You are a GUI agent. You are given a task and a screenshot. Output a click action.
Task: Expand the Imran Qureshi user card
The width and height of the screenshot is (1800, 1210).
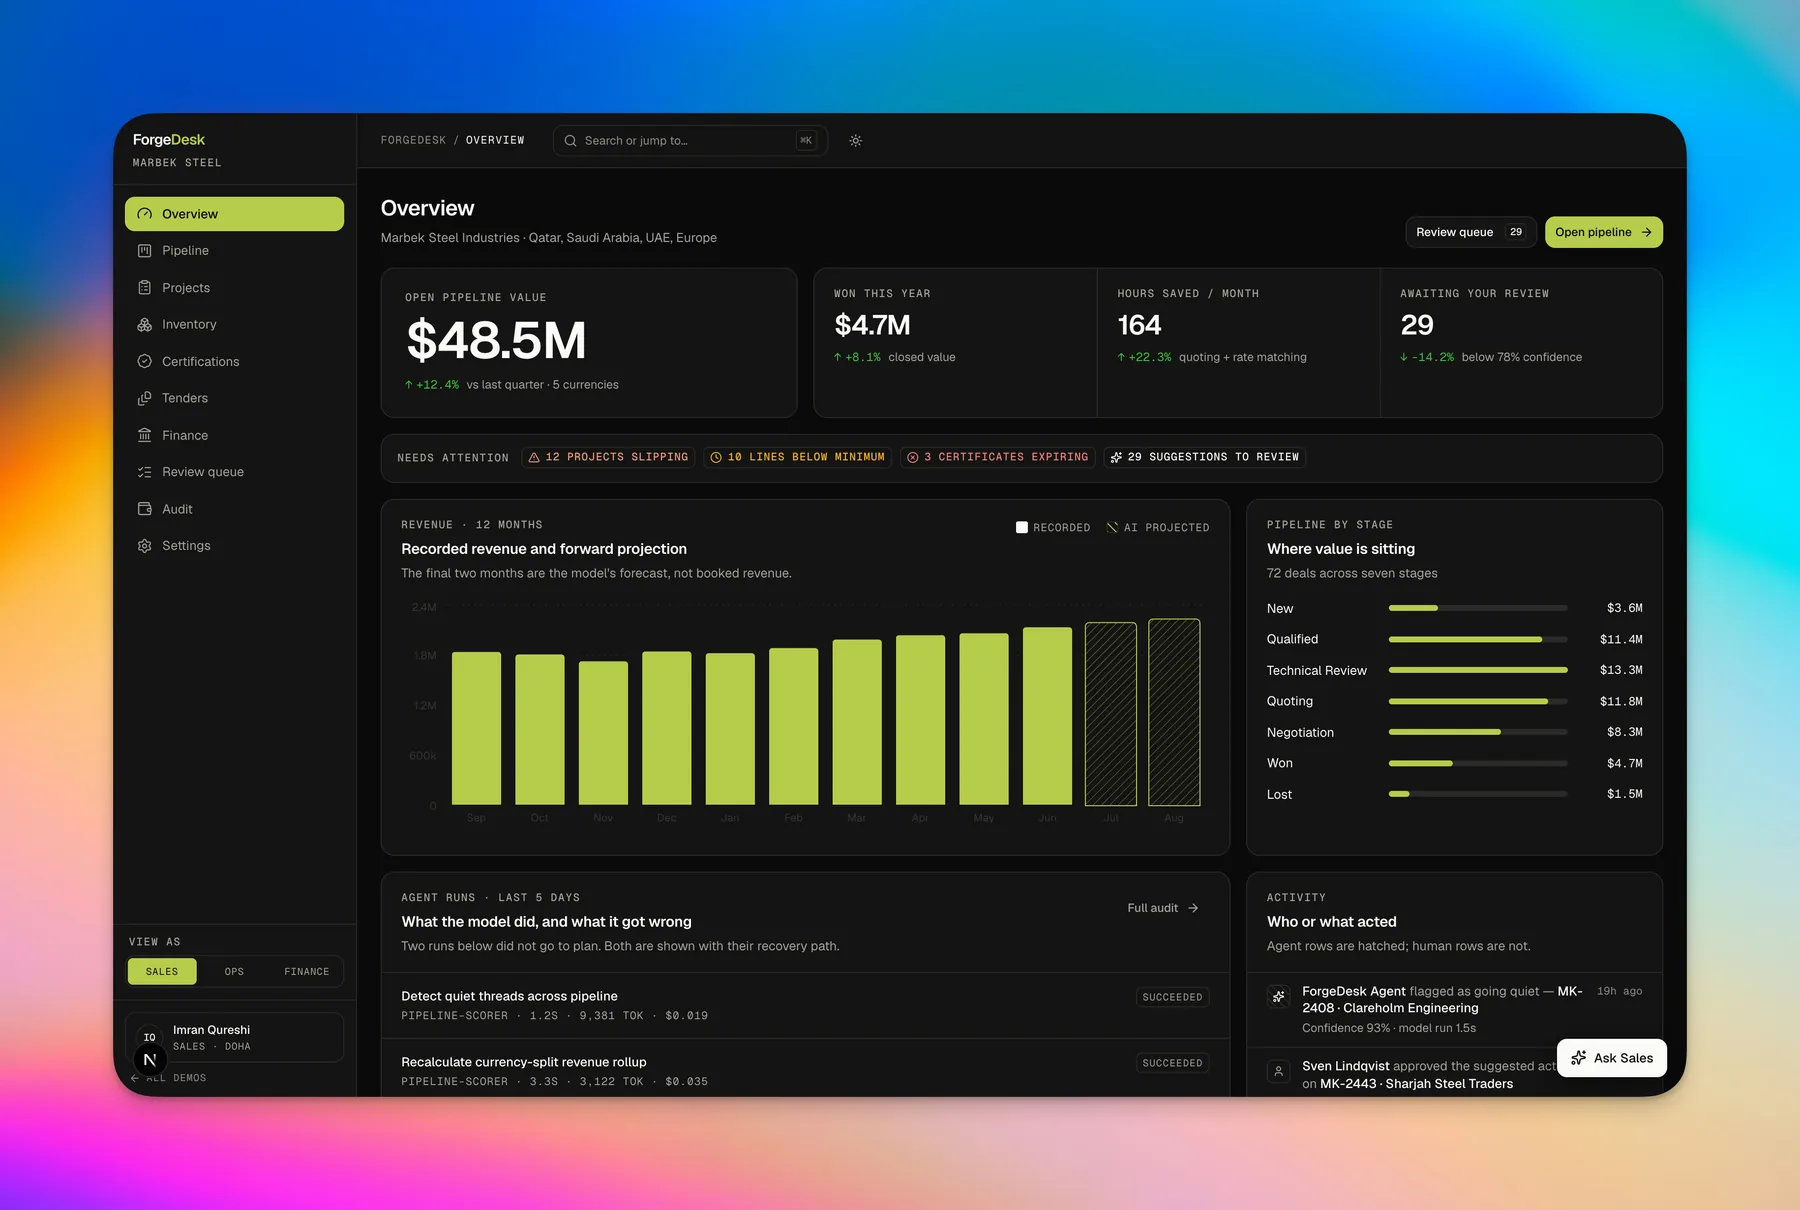(x=234, y=1037)
